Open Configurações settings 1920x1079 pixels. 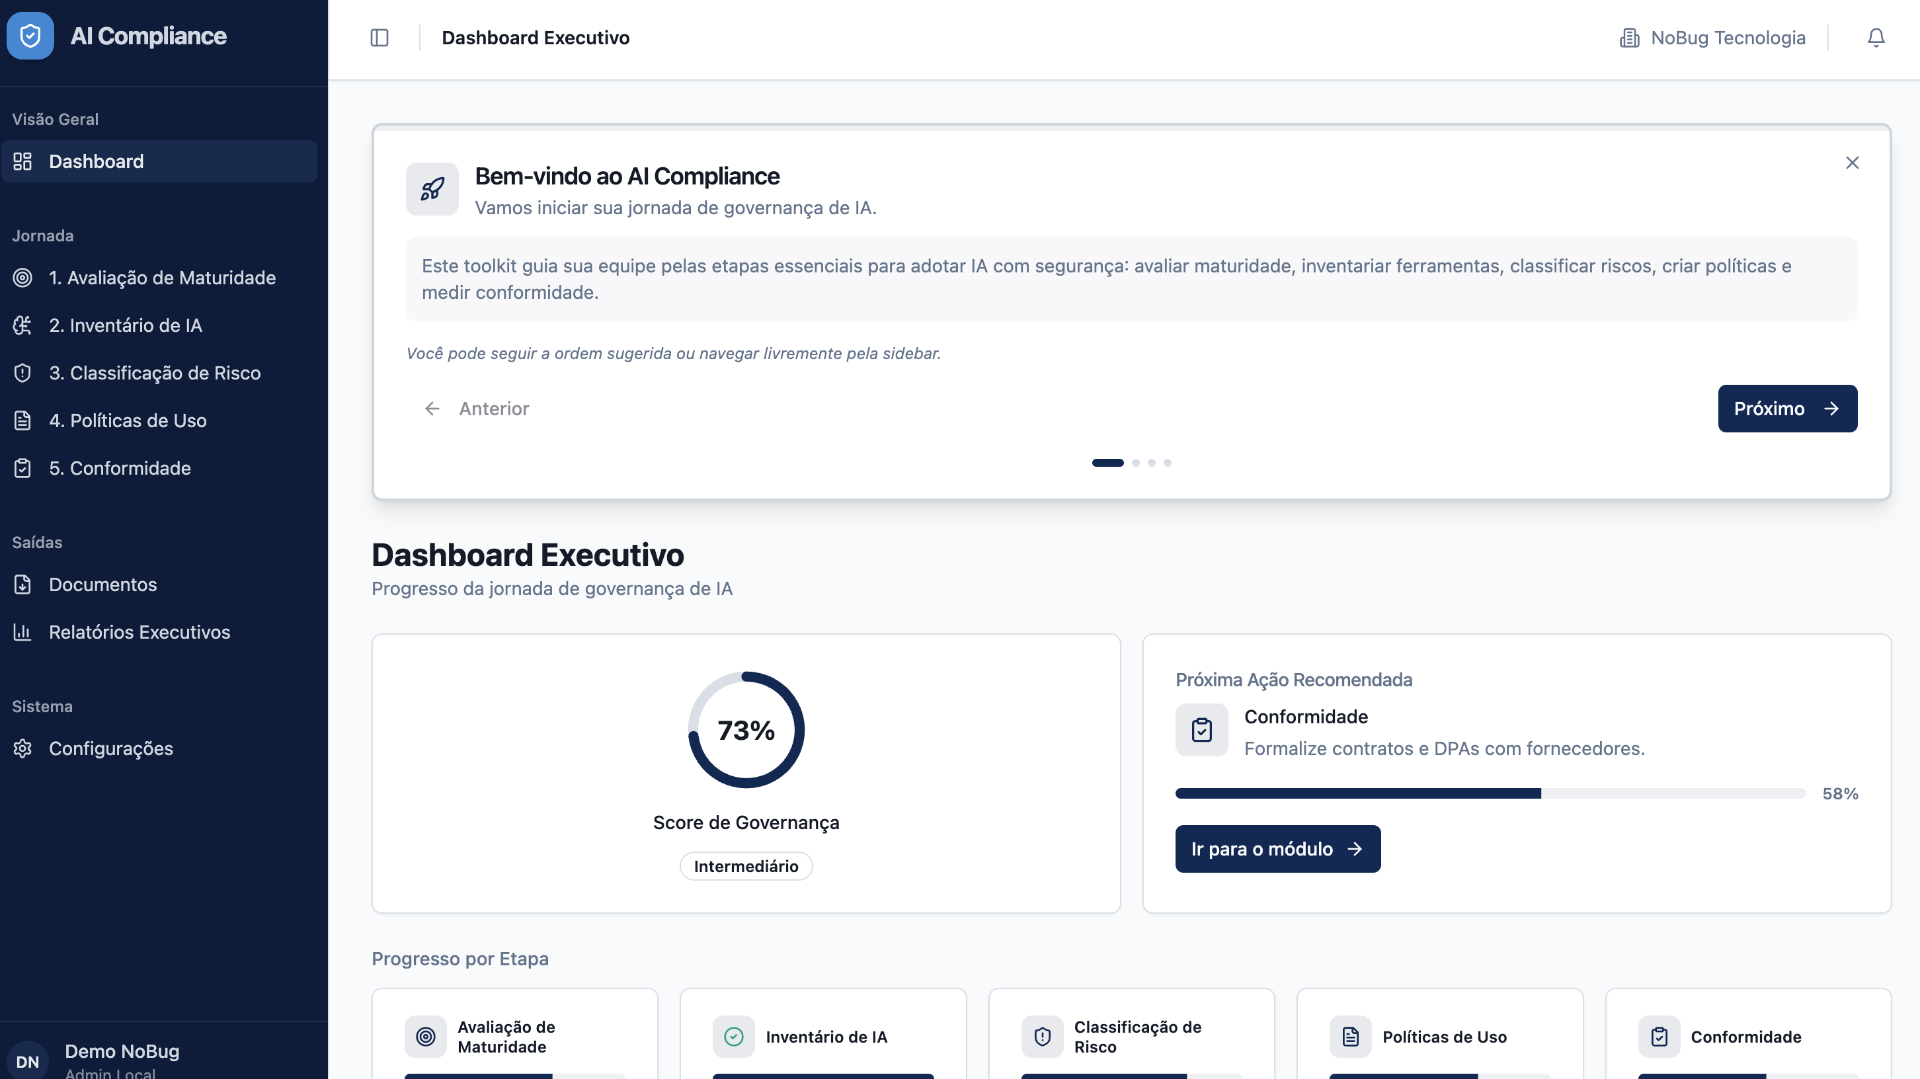110,749
